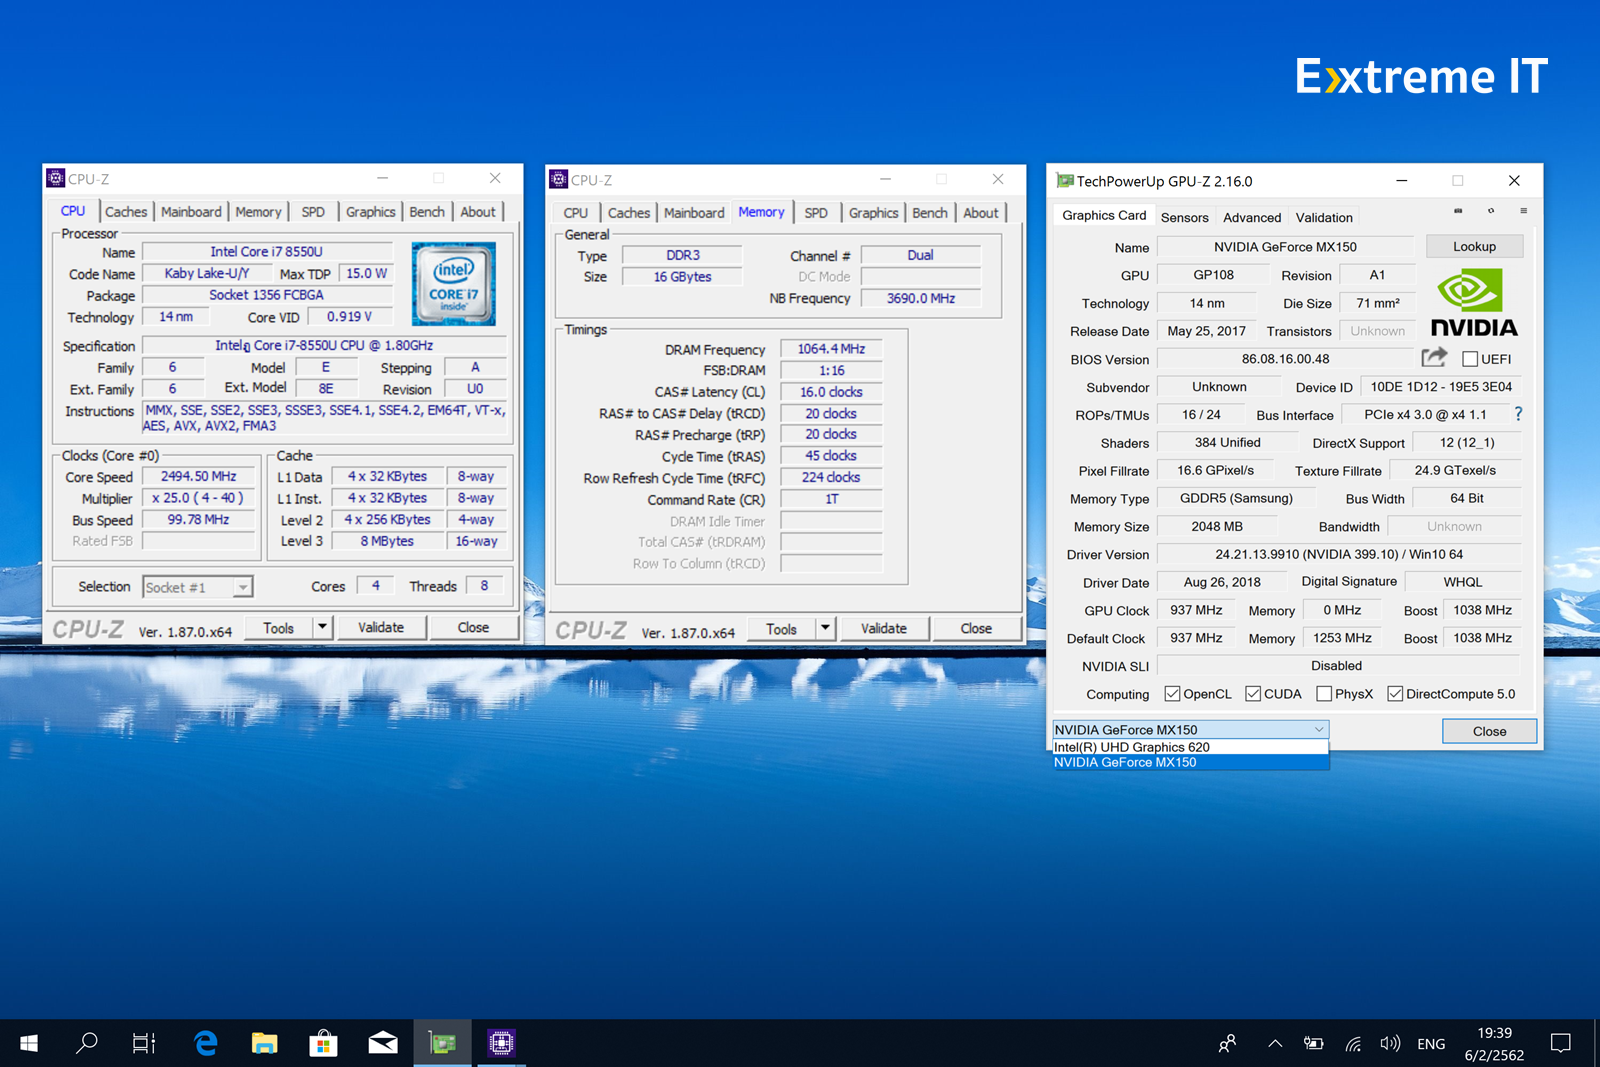Toggle the OpenCL checkbox

[x=1172, y=694]
